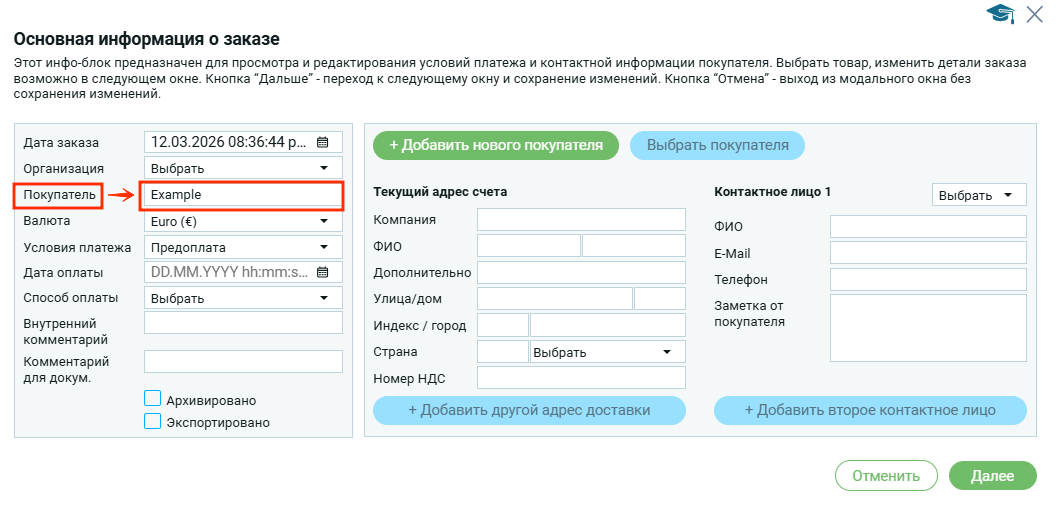1056x506 pixels.
Task: Click the Отменить button
Action: (885, 477)
